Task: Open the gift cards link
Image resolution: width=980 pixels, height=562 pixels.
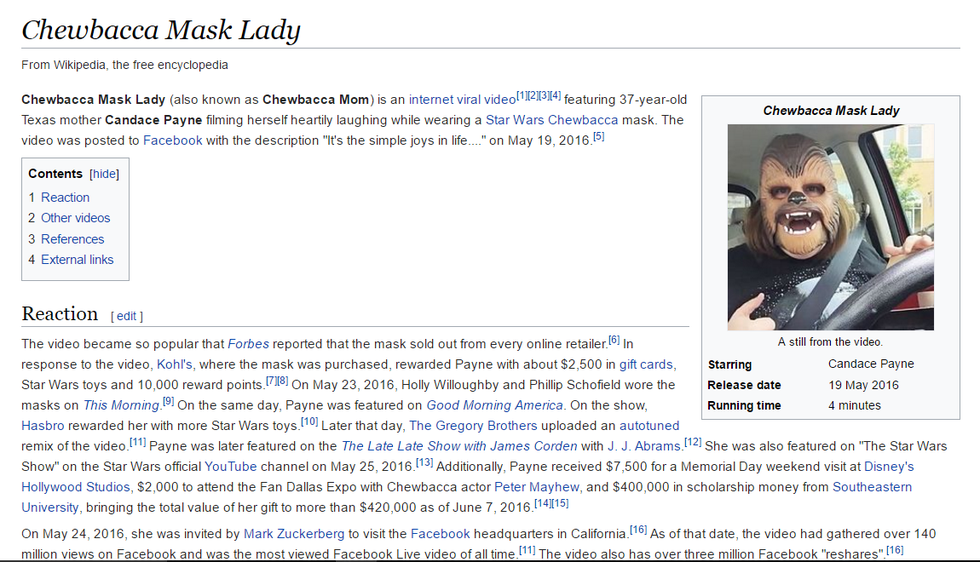Action: click(646, 364)
